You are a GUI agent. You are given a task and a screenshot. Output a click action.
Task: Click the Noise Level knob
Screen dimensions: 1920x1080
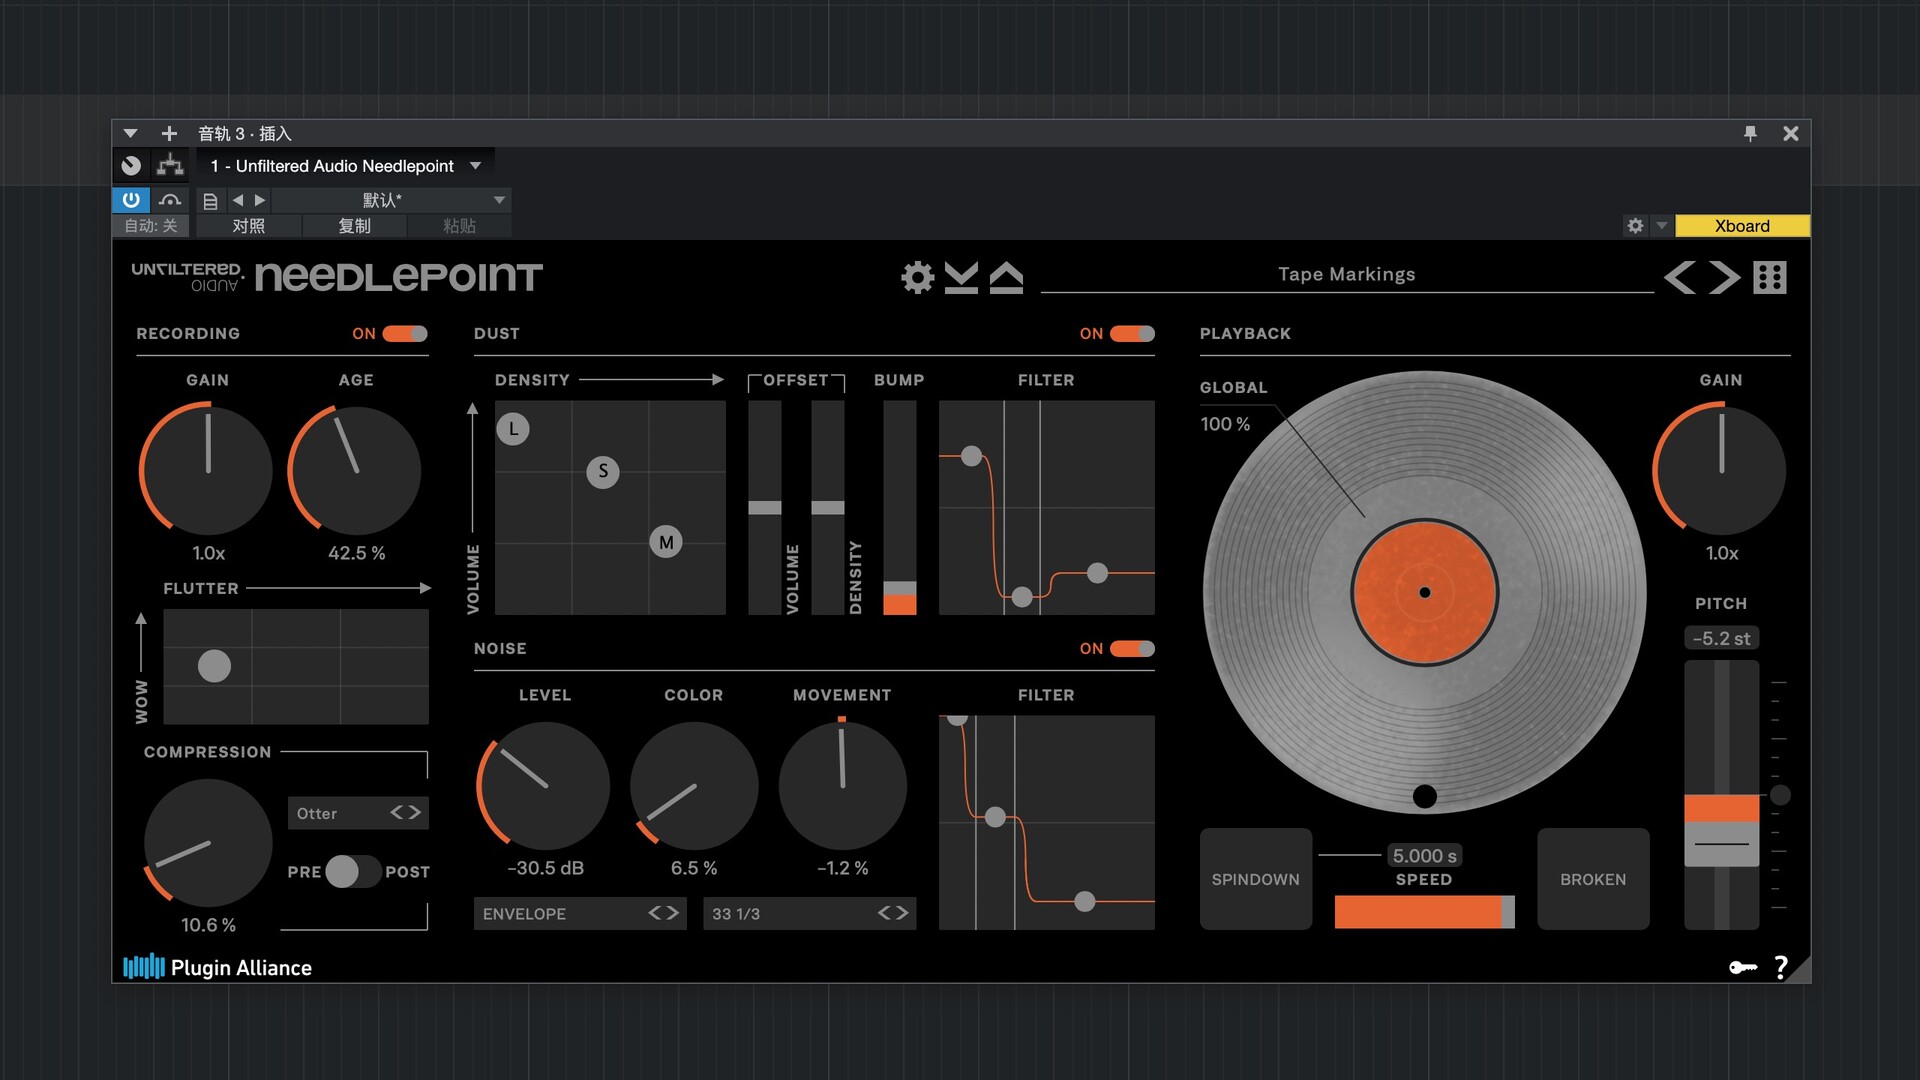[x=545, y=786]
